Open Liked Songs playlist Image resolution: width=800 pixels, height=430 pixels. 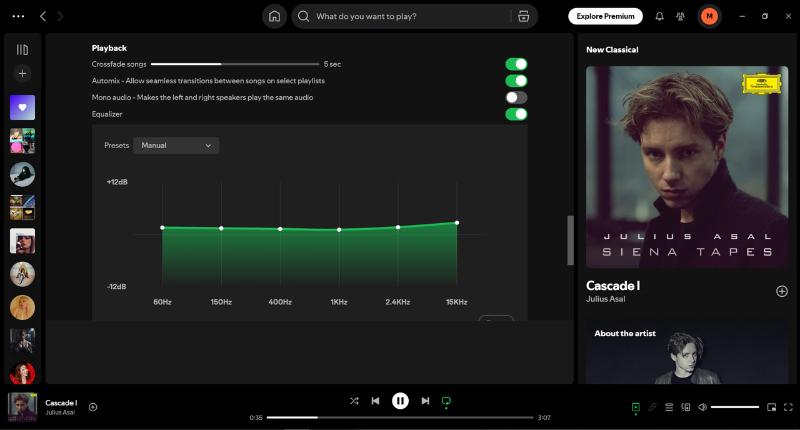tap(22, 107)
